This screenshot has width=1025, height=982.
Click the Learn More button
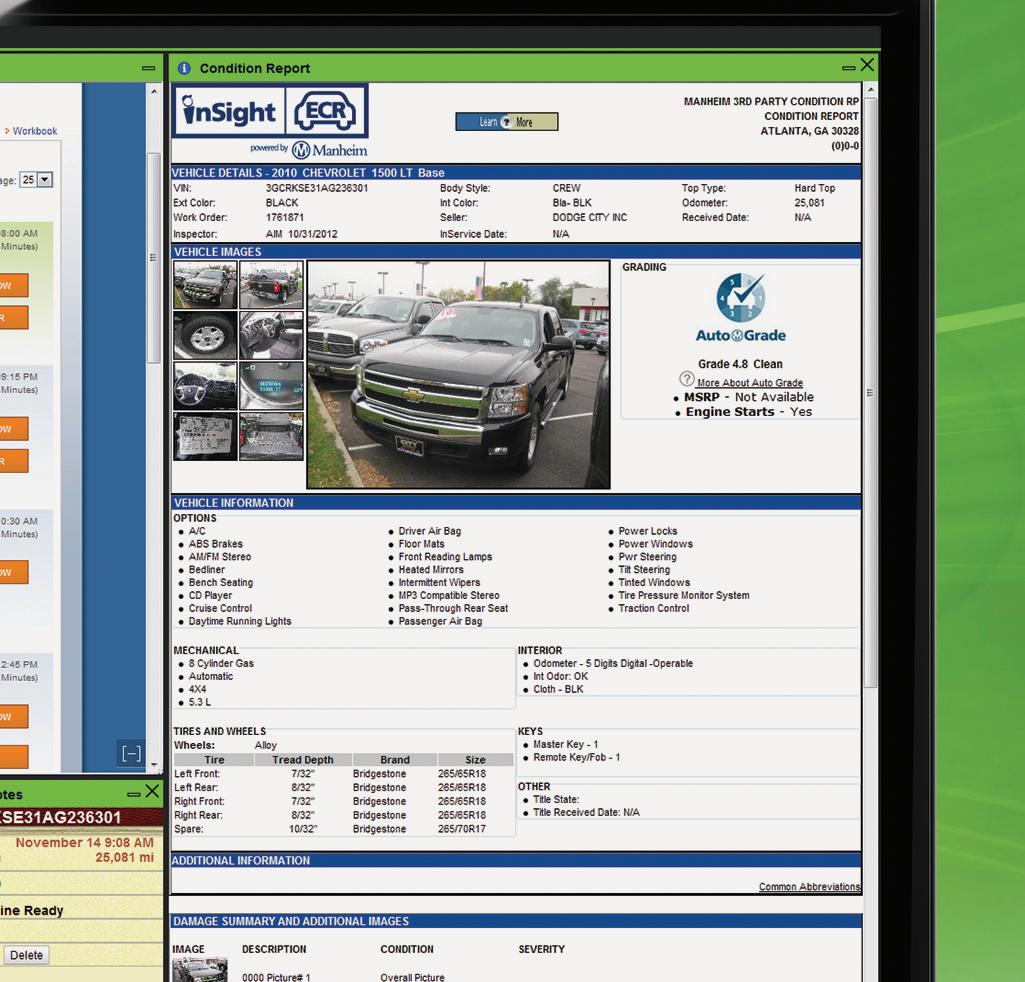(507, 122)
